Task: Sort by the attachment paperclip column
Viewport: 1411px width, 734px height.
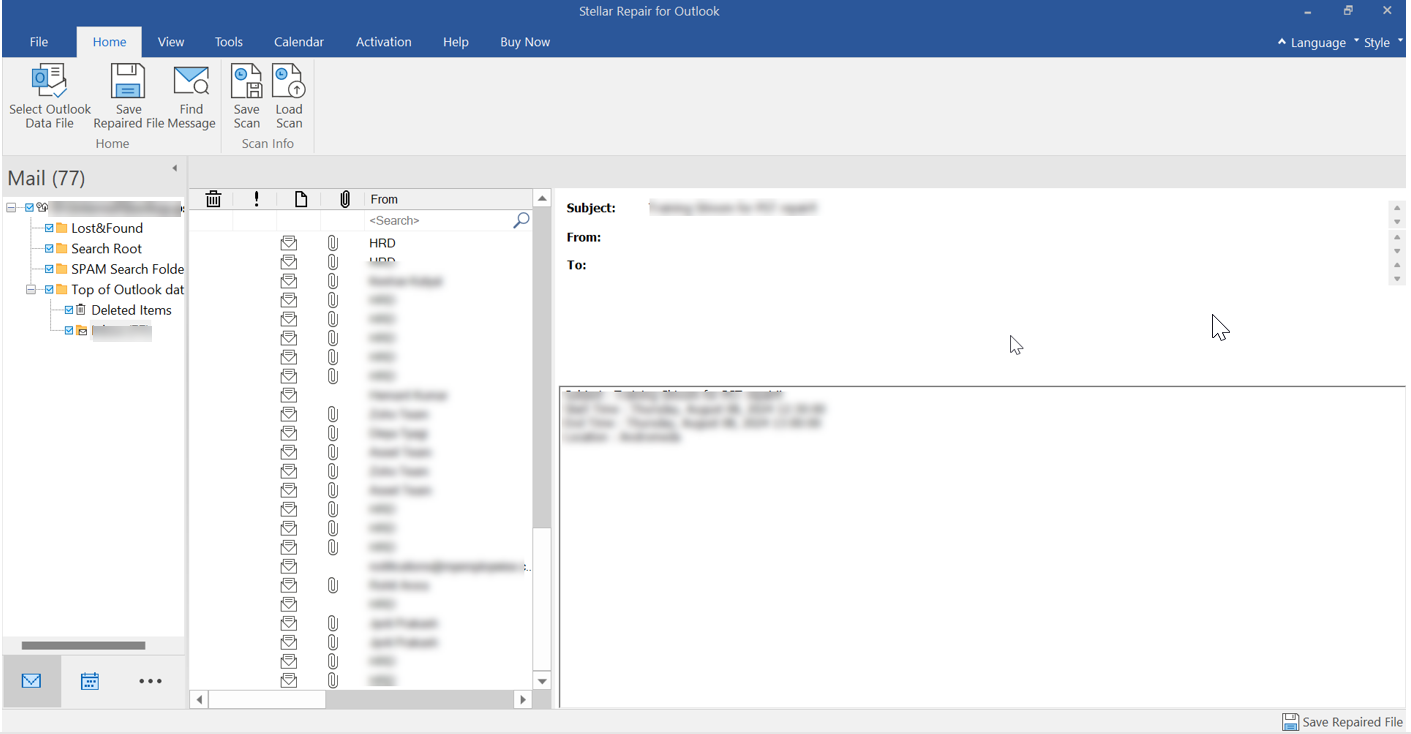Action: click(x=345, y=199)
